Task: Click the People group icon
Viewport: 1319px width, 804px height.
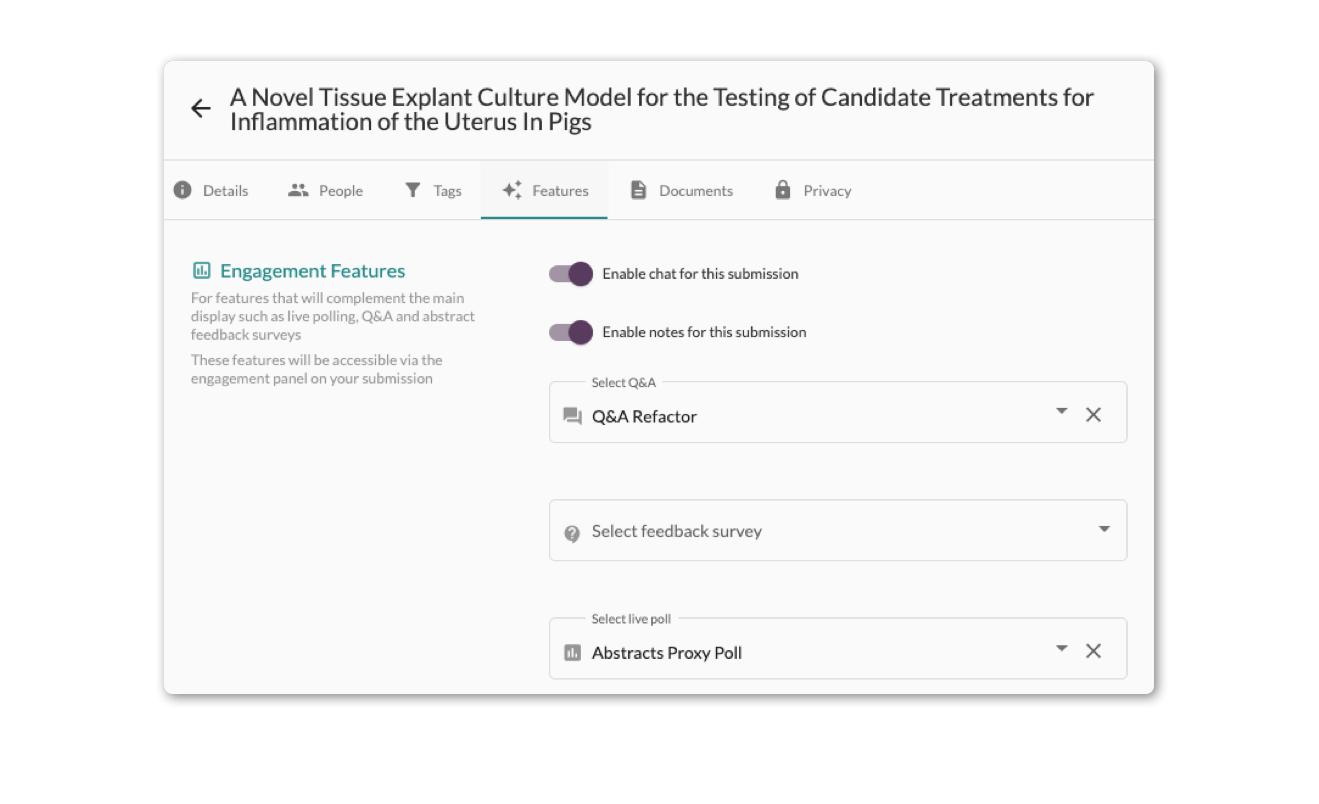Action: 298,190
